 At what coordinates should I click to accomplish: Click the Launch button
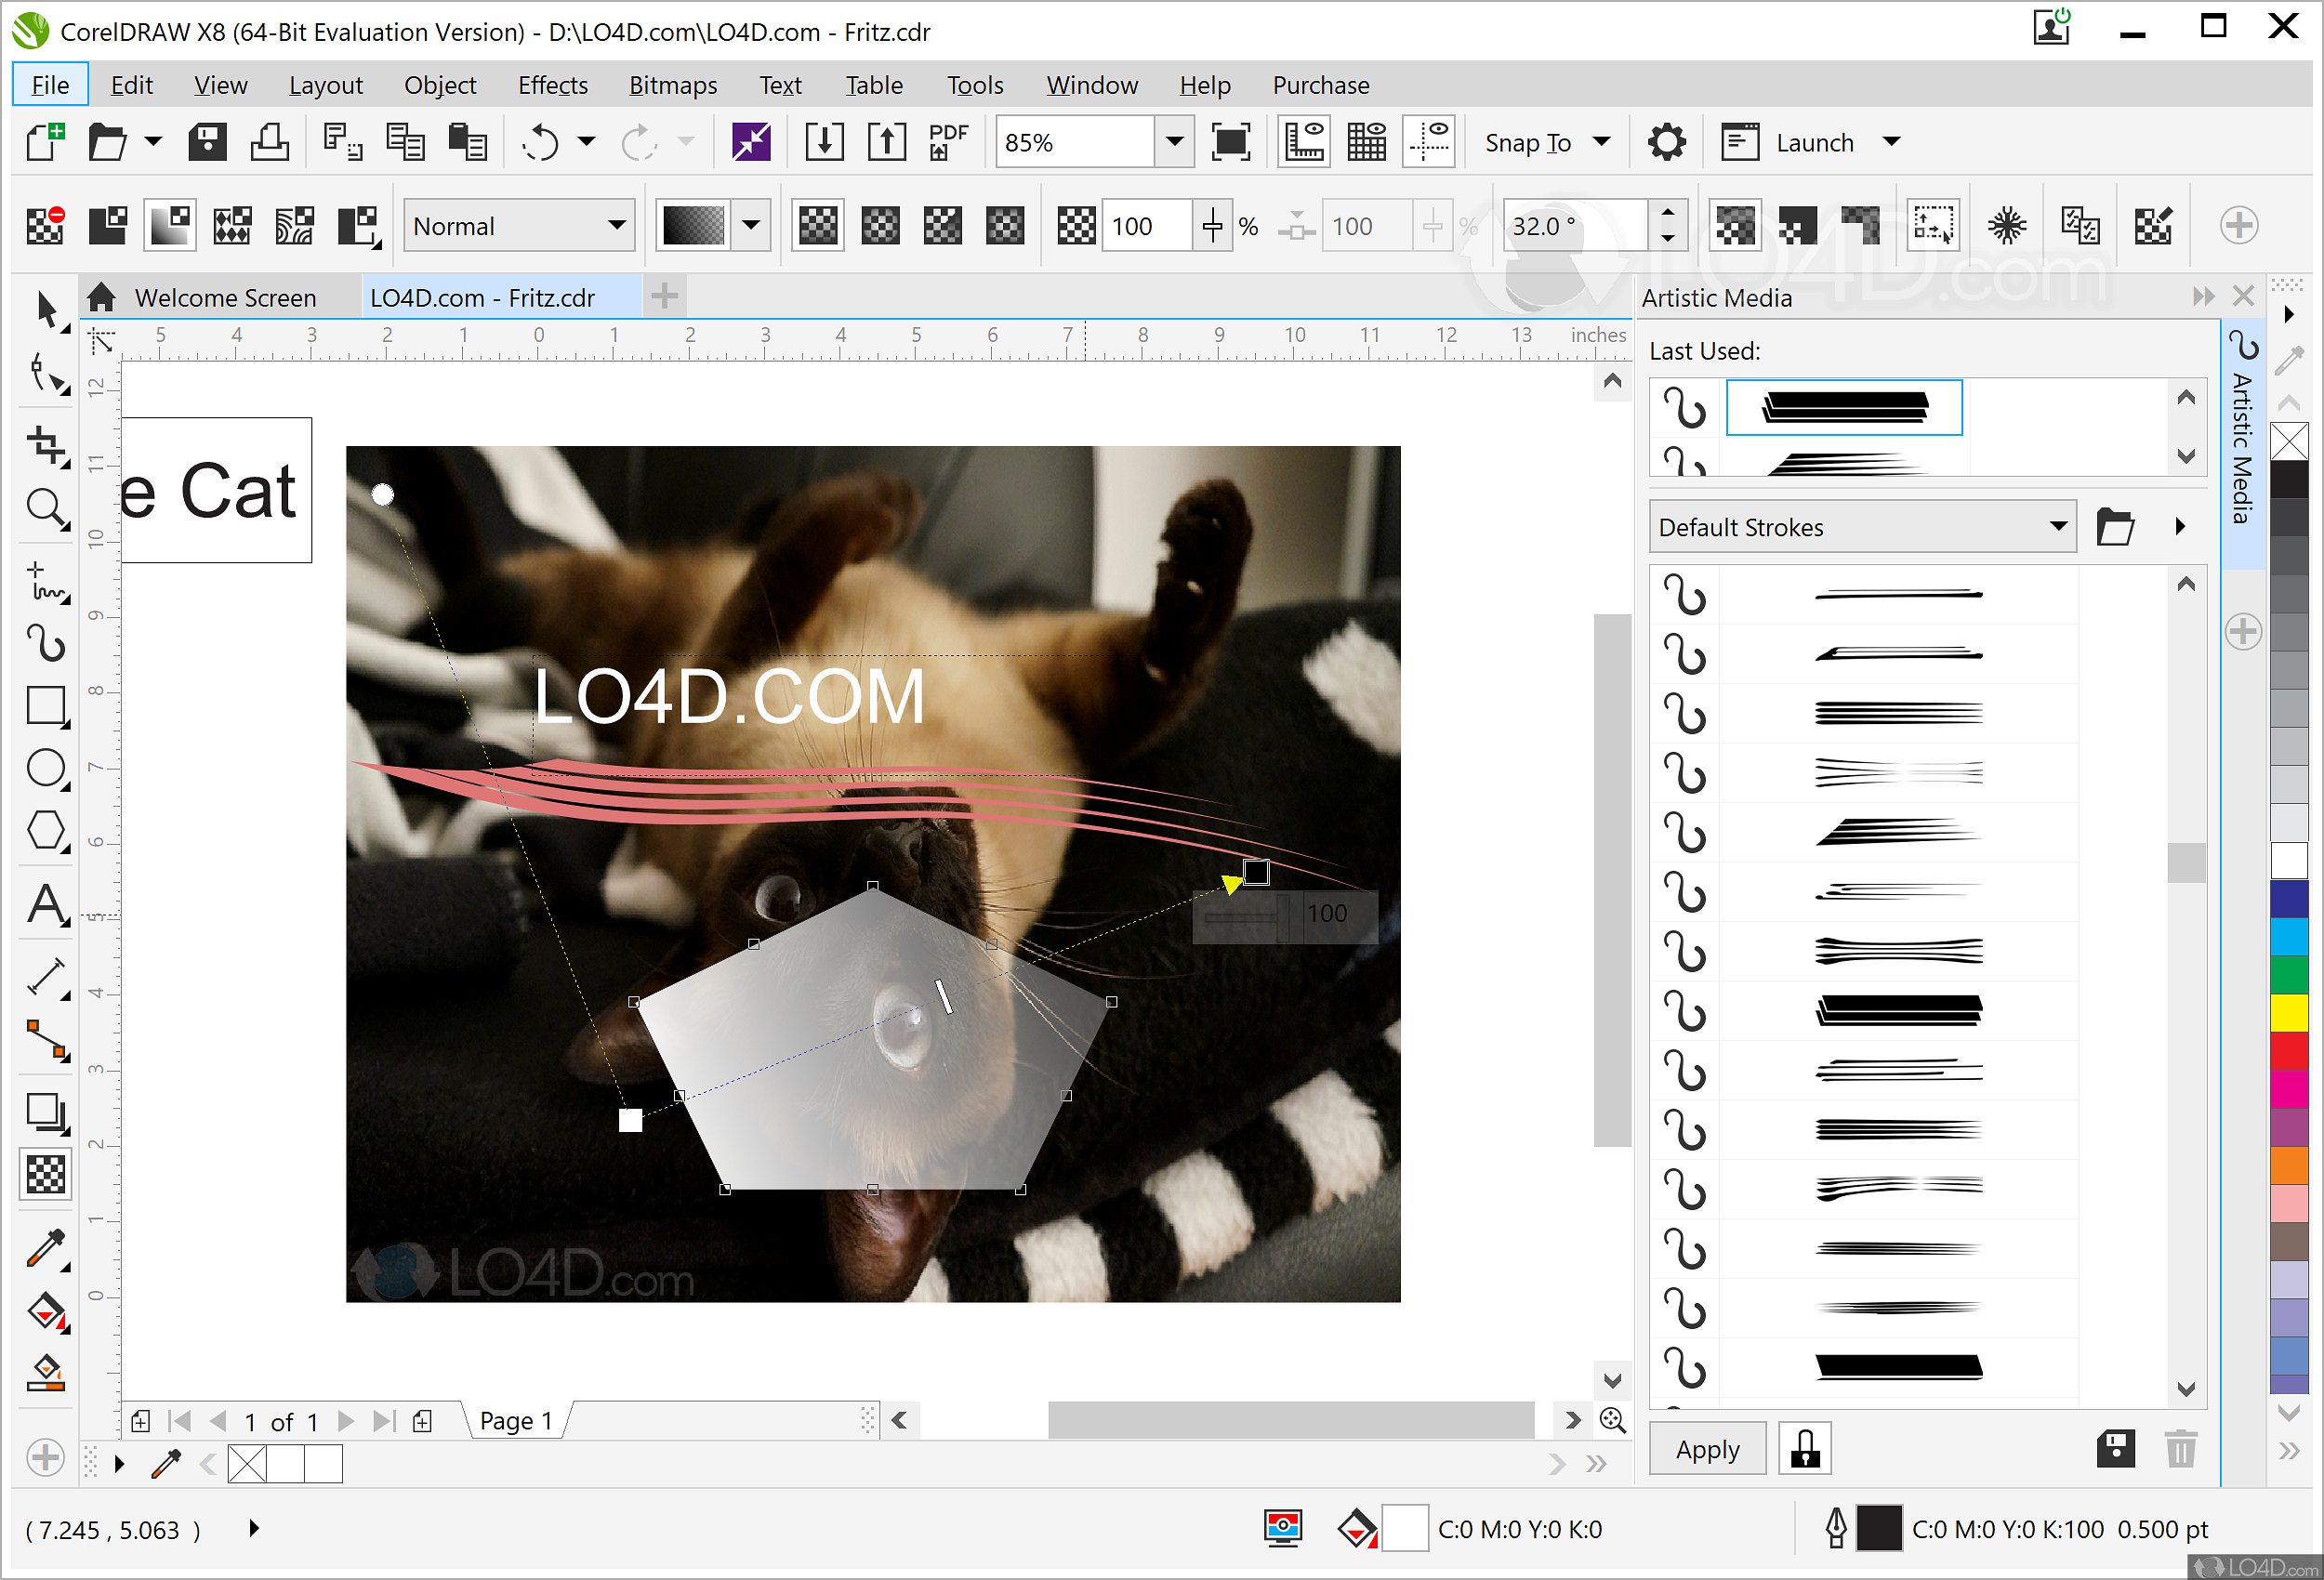pos(1813,142)
